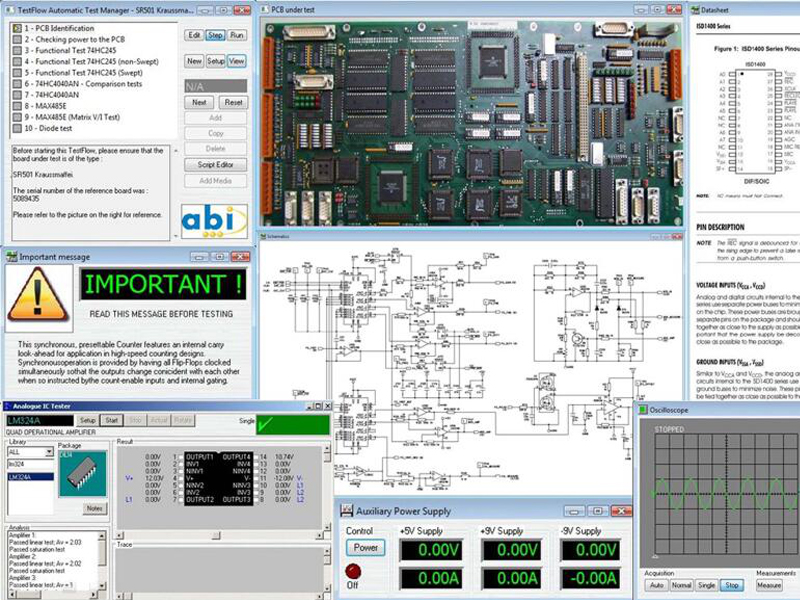Toggle the View button in TestFlow
Screen dimensions: 800x600
tap(236, 61)
